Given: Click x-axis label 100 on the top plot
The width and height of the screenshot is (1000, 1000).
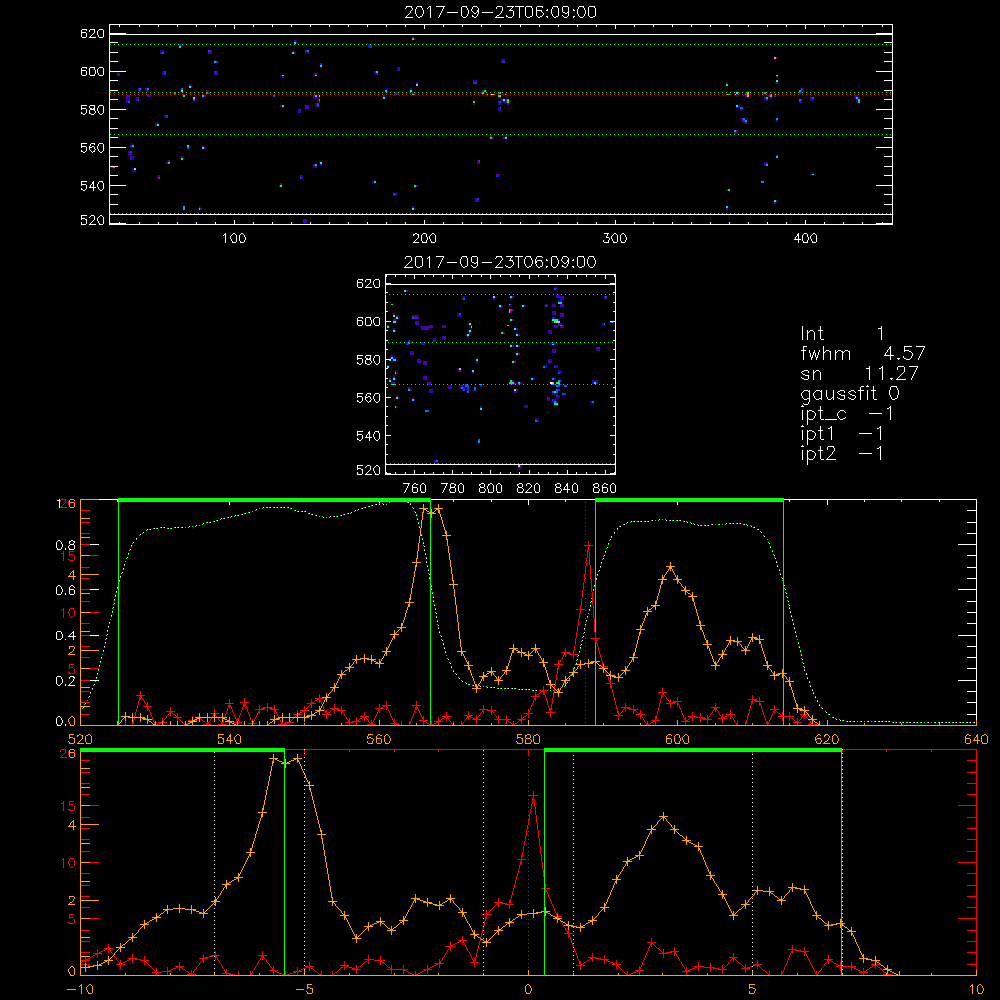Looking at the screenshot, I should (x=234, y=239).
